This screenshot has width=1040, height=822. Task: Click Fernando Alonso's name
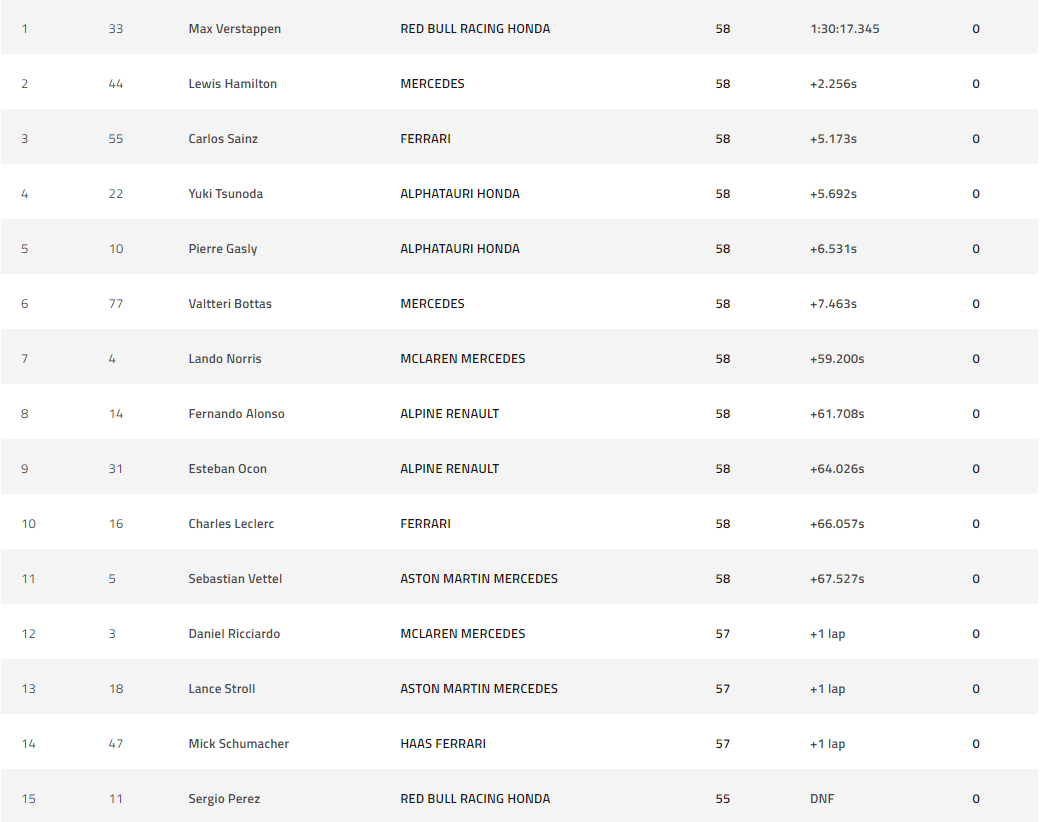[x=236, y=414]
